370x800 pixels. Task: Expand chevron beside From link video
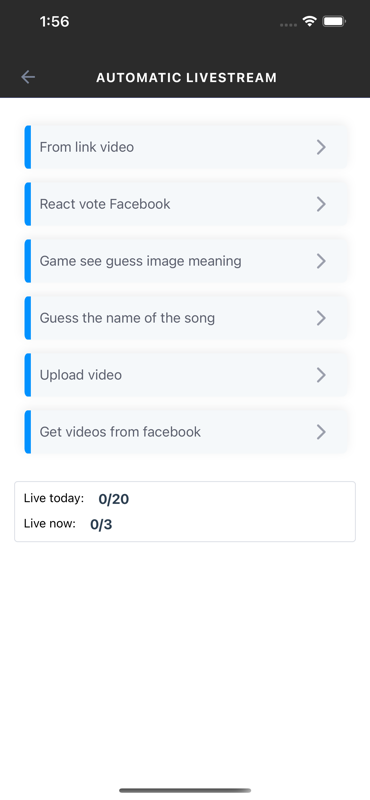point(321,147)
